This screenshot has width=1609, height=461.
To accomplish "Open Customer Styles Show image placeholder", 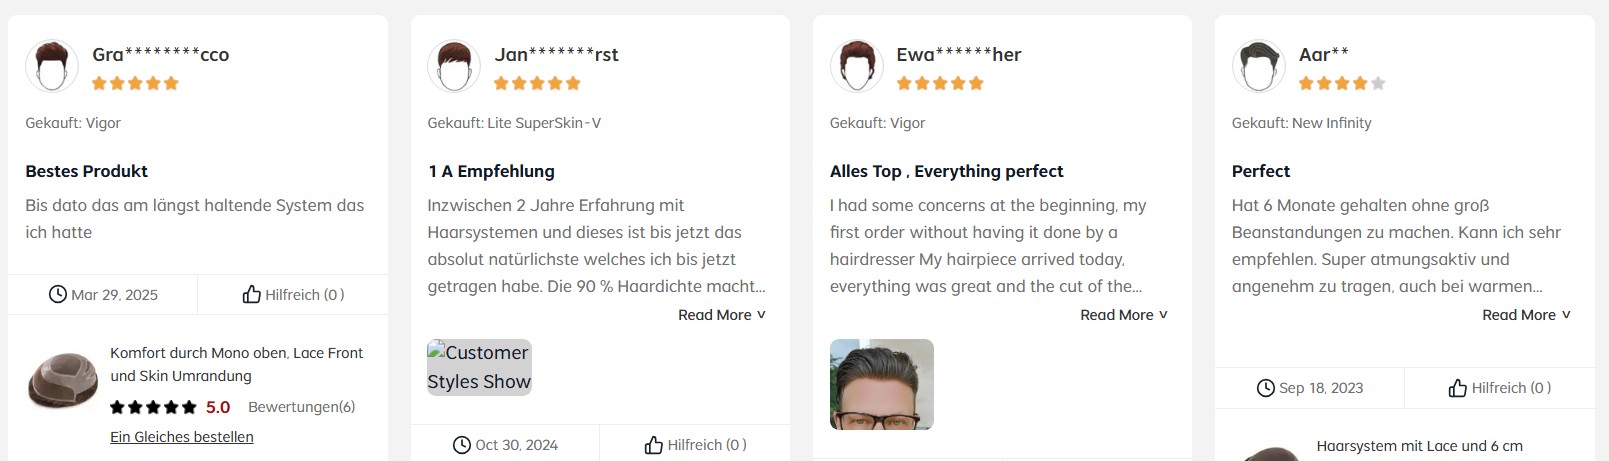I will (479, 367).
